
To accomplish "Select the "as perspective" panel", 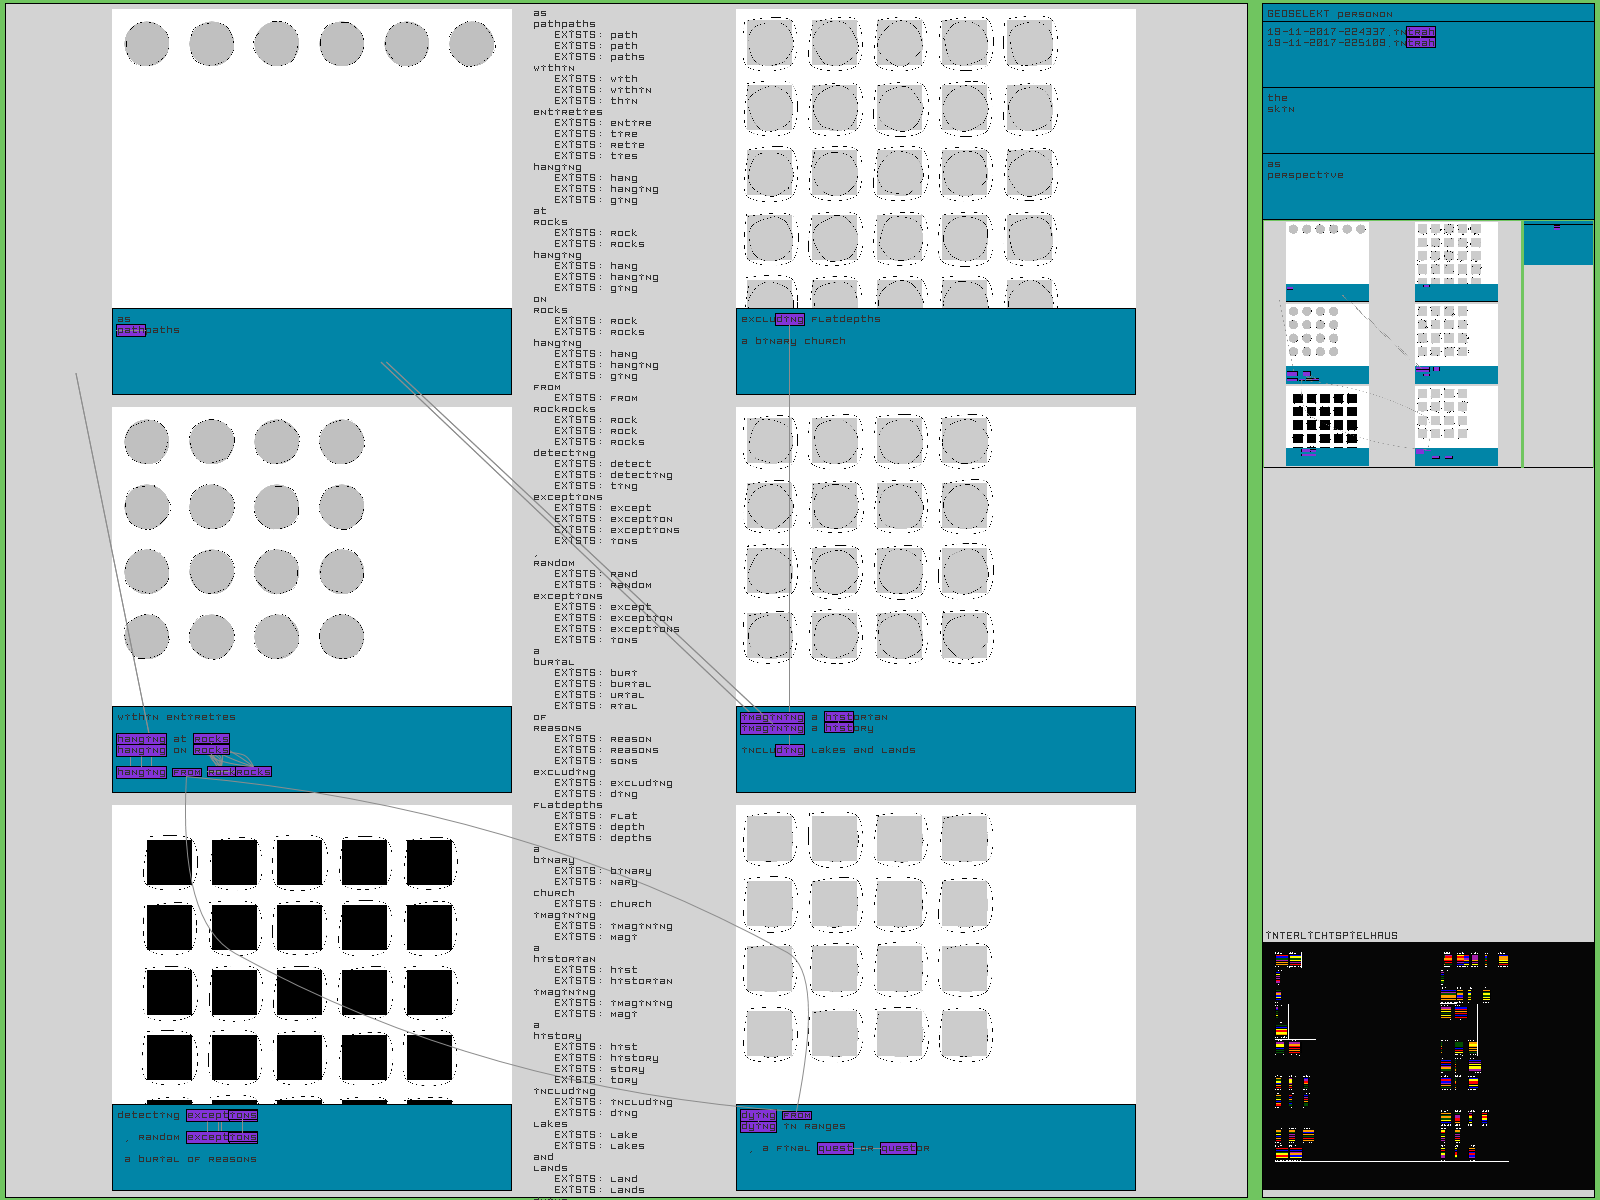I will [x=1427, y=186].
